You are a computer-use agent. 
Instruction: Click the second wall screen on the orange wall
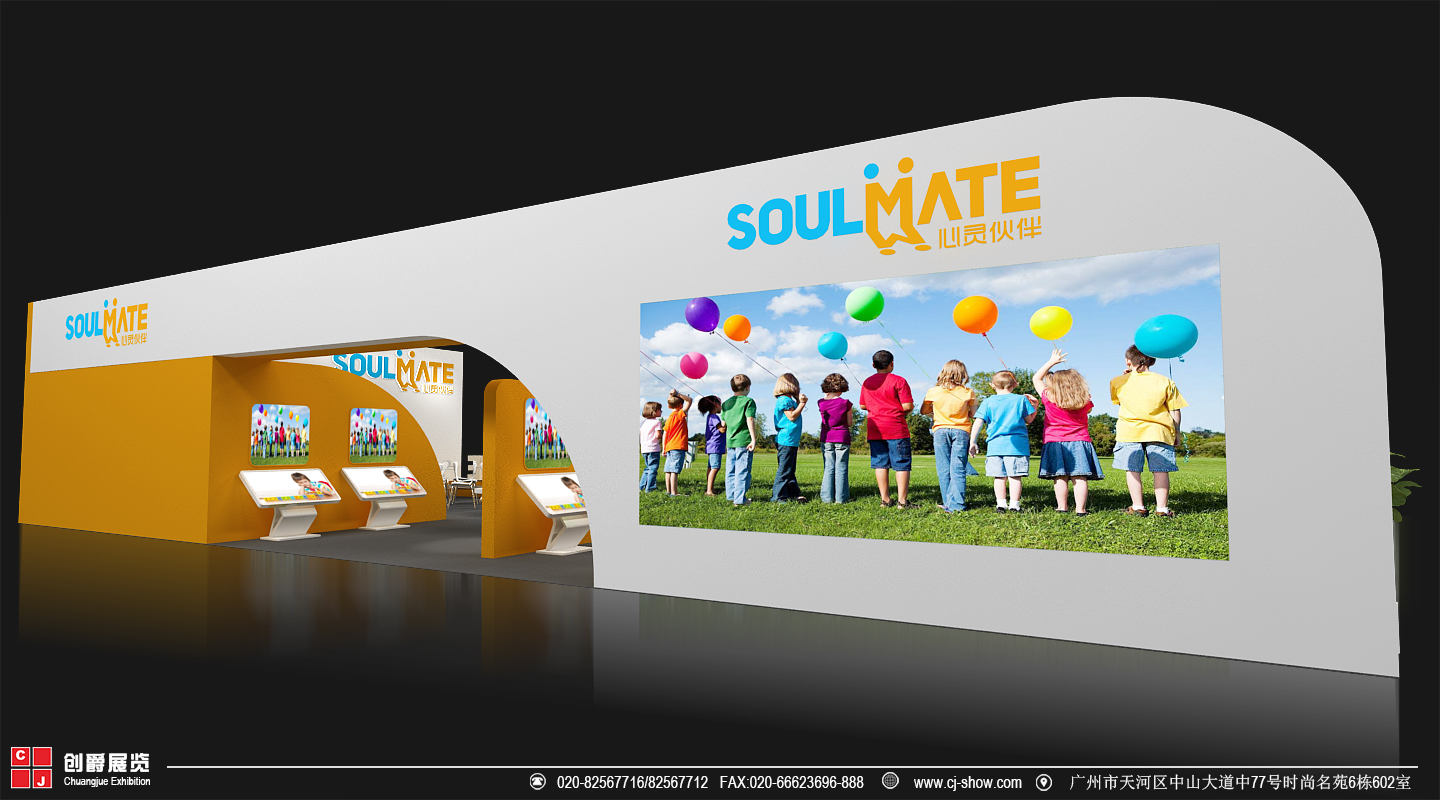point(373,435)
